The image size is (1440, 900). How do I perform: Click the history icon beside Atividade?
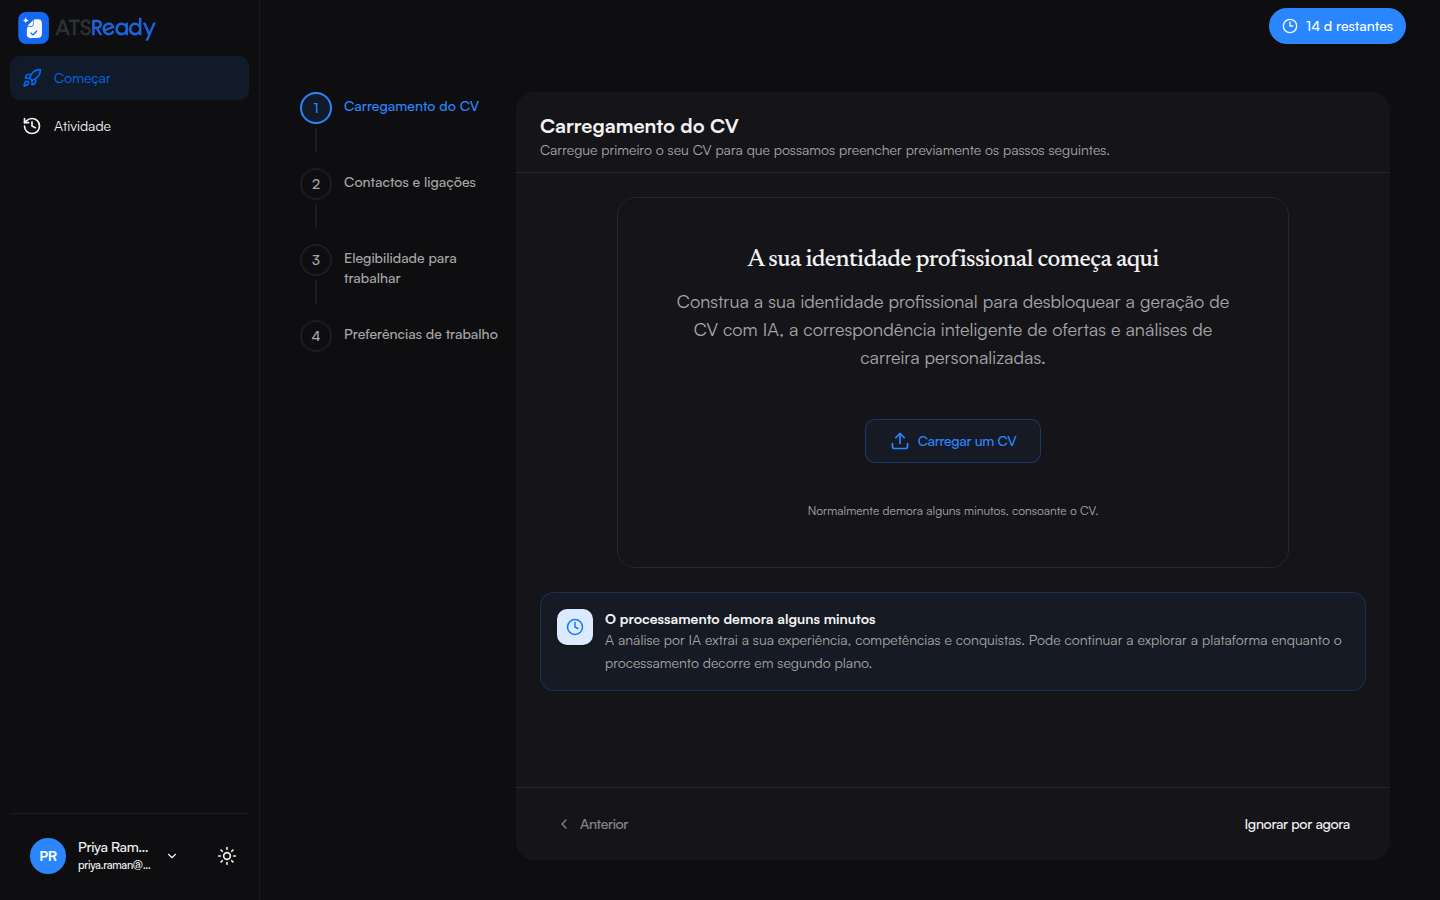pos(32,126)
